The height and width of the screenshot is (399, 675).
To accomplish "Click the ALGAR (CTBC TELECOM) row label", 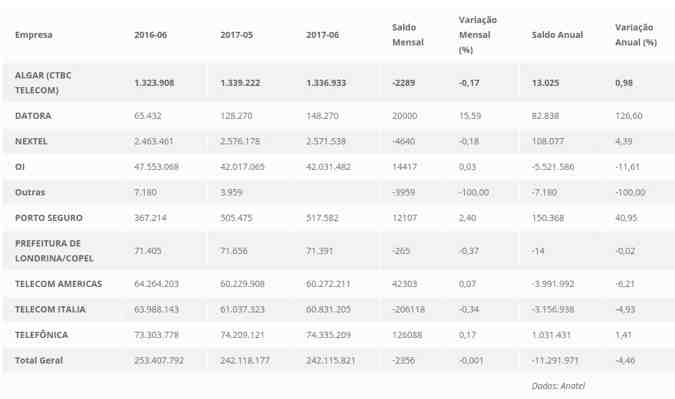I will point(43,83).
